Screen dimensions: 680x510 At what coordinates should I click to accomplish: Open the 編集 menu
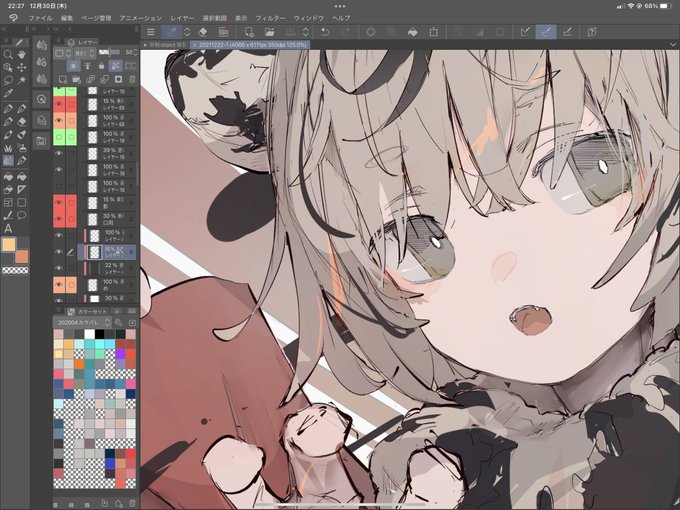67,18
